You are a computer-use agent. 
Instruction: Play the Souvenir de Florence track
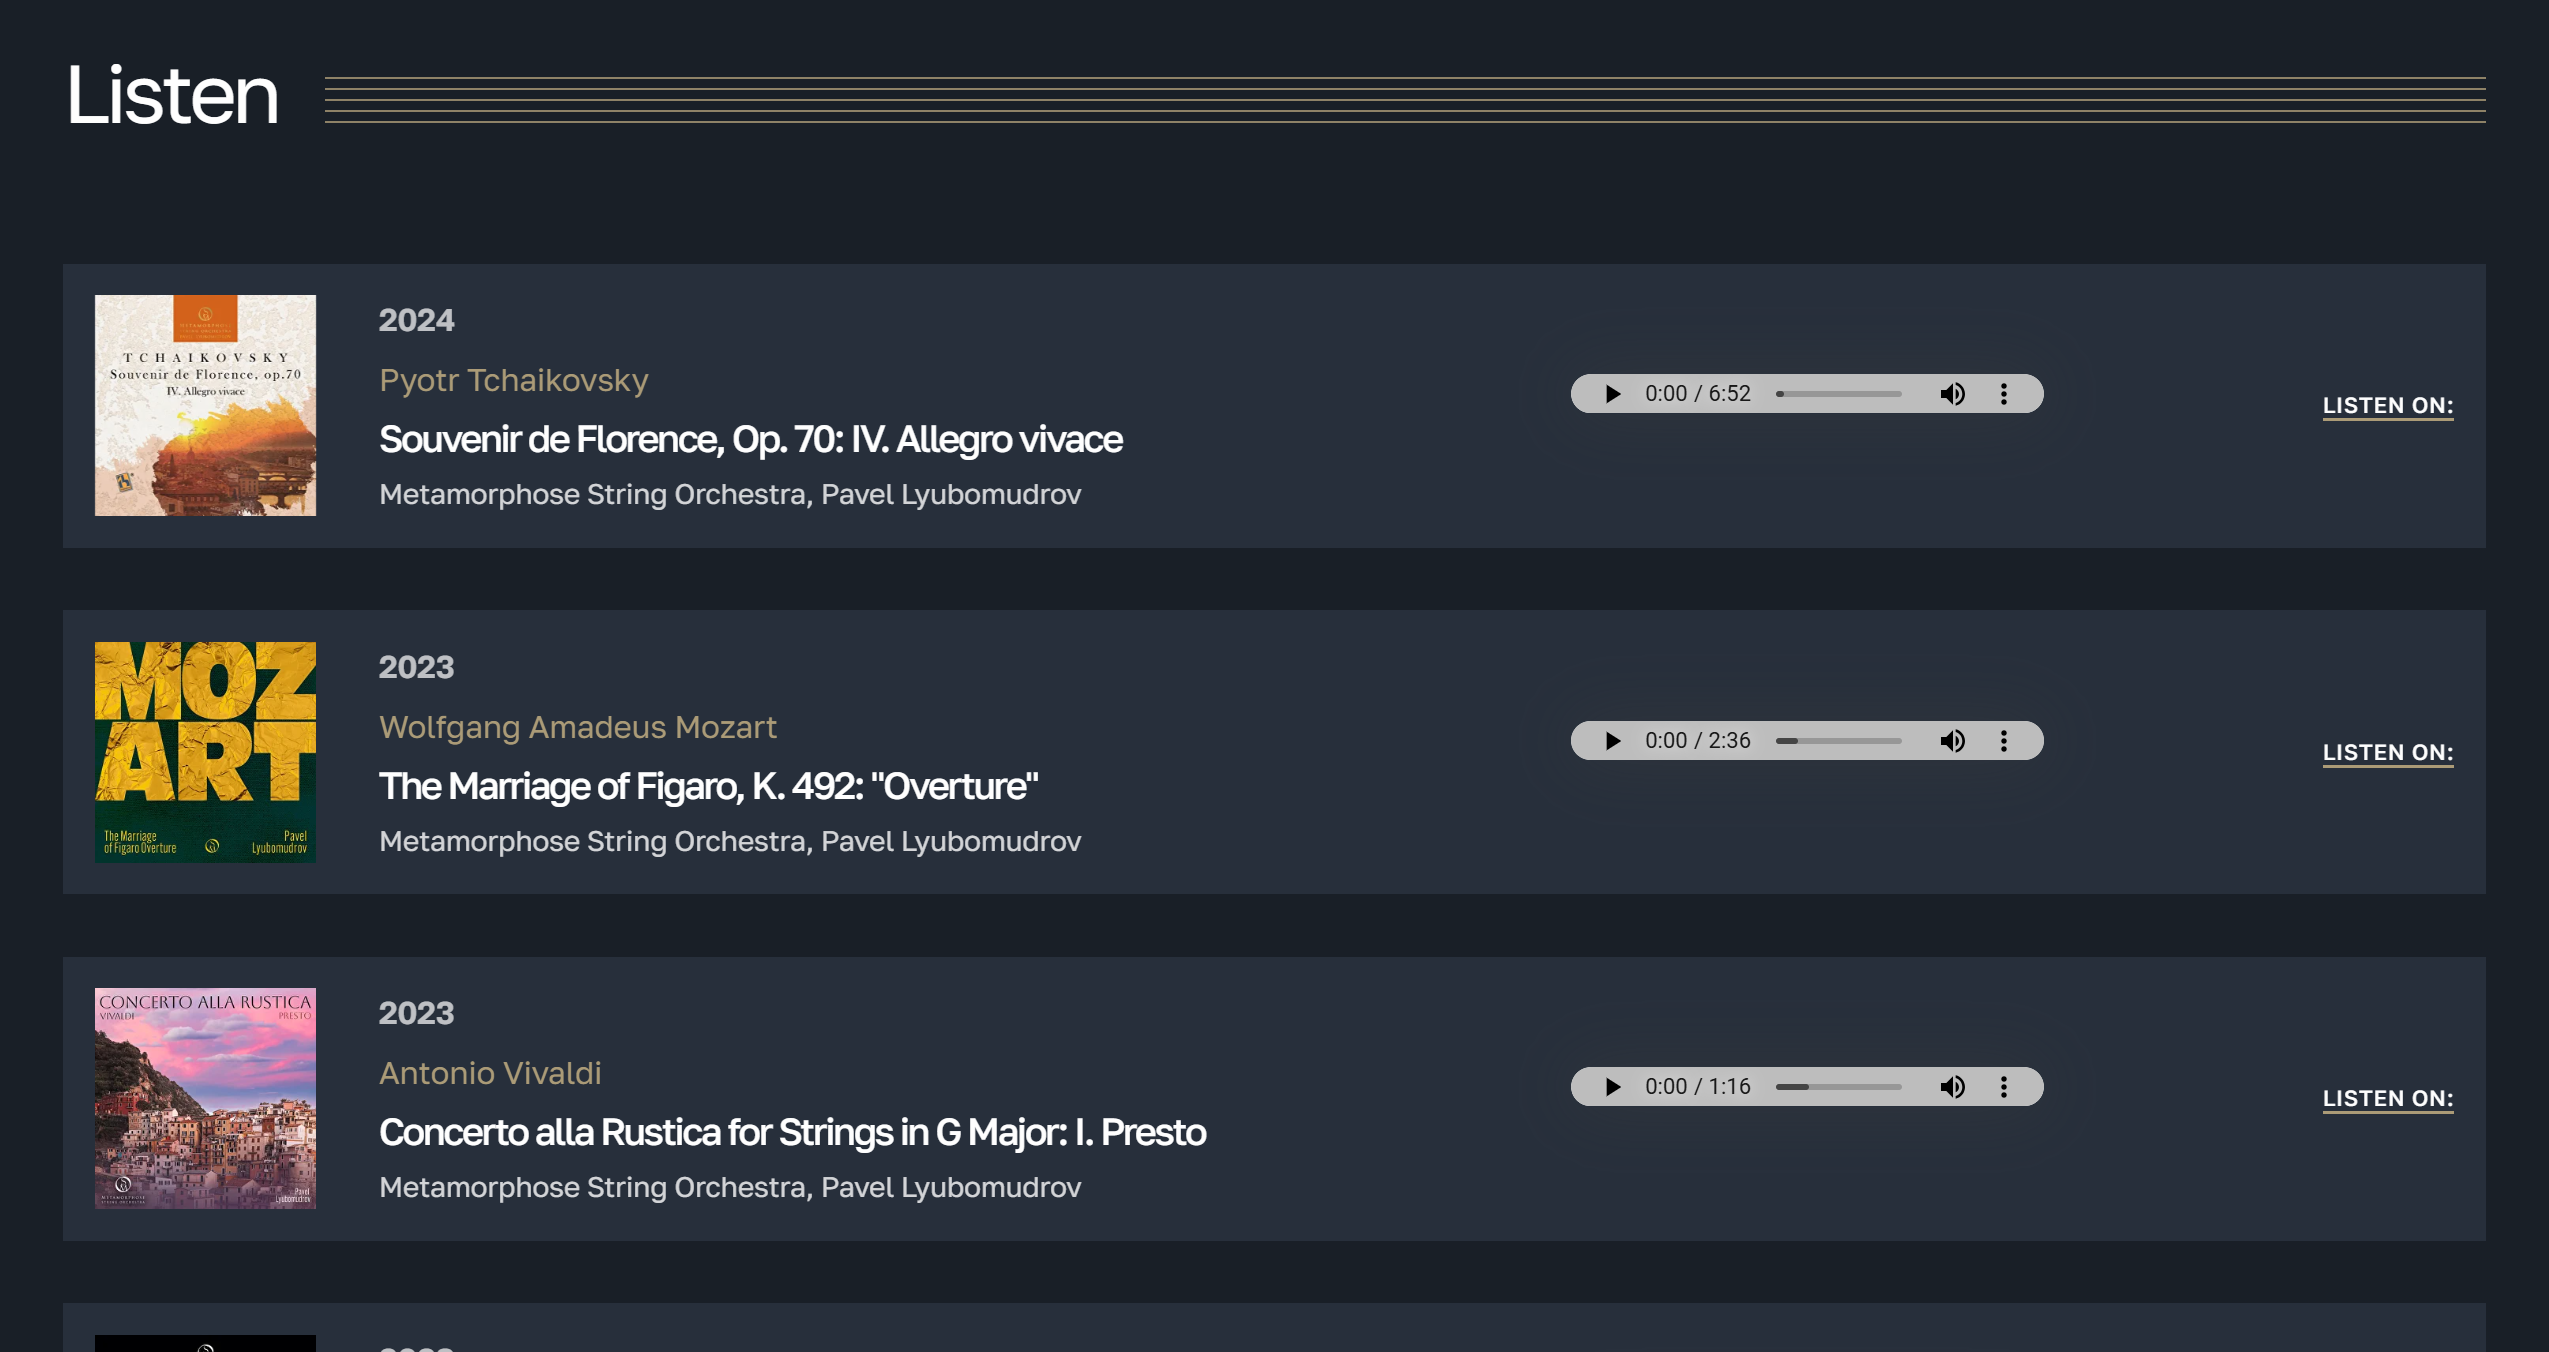1612,394
